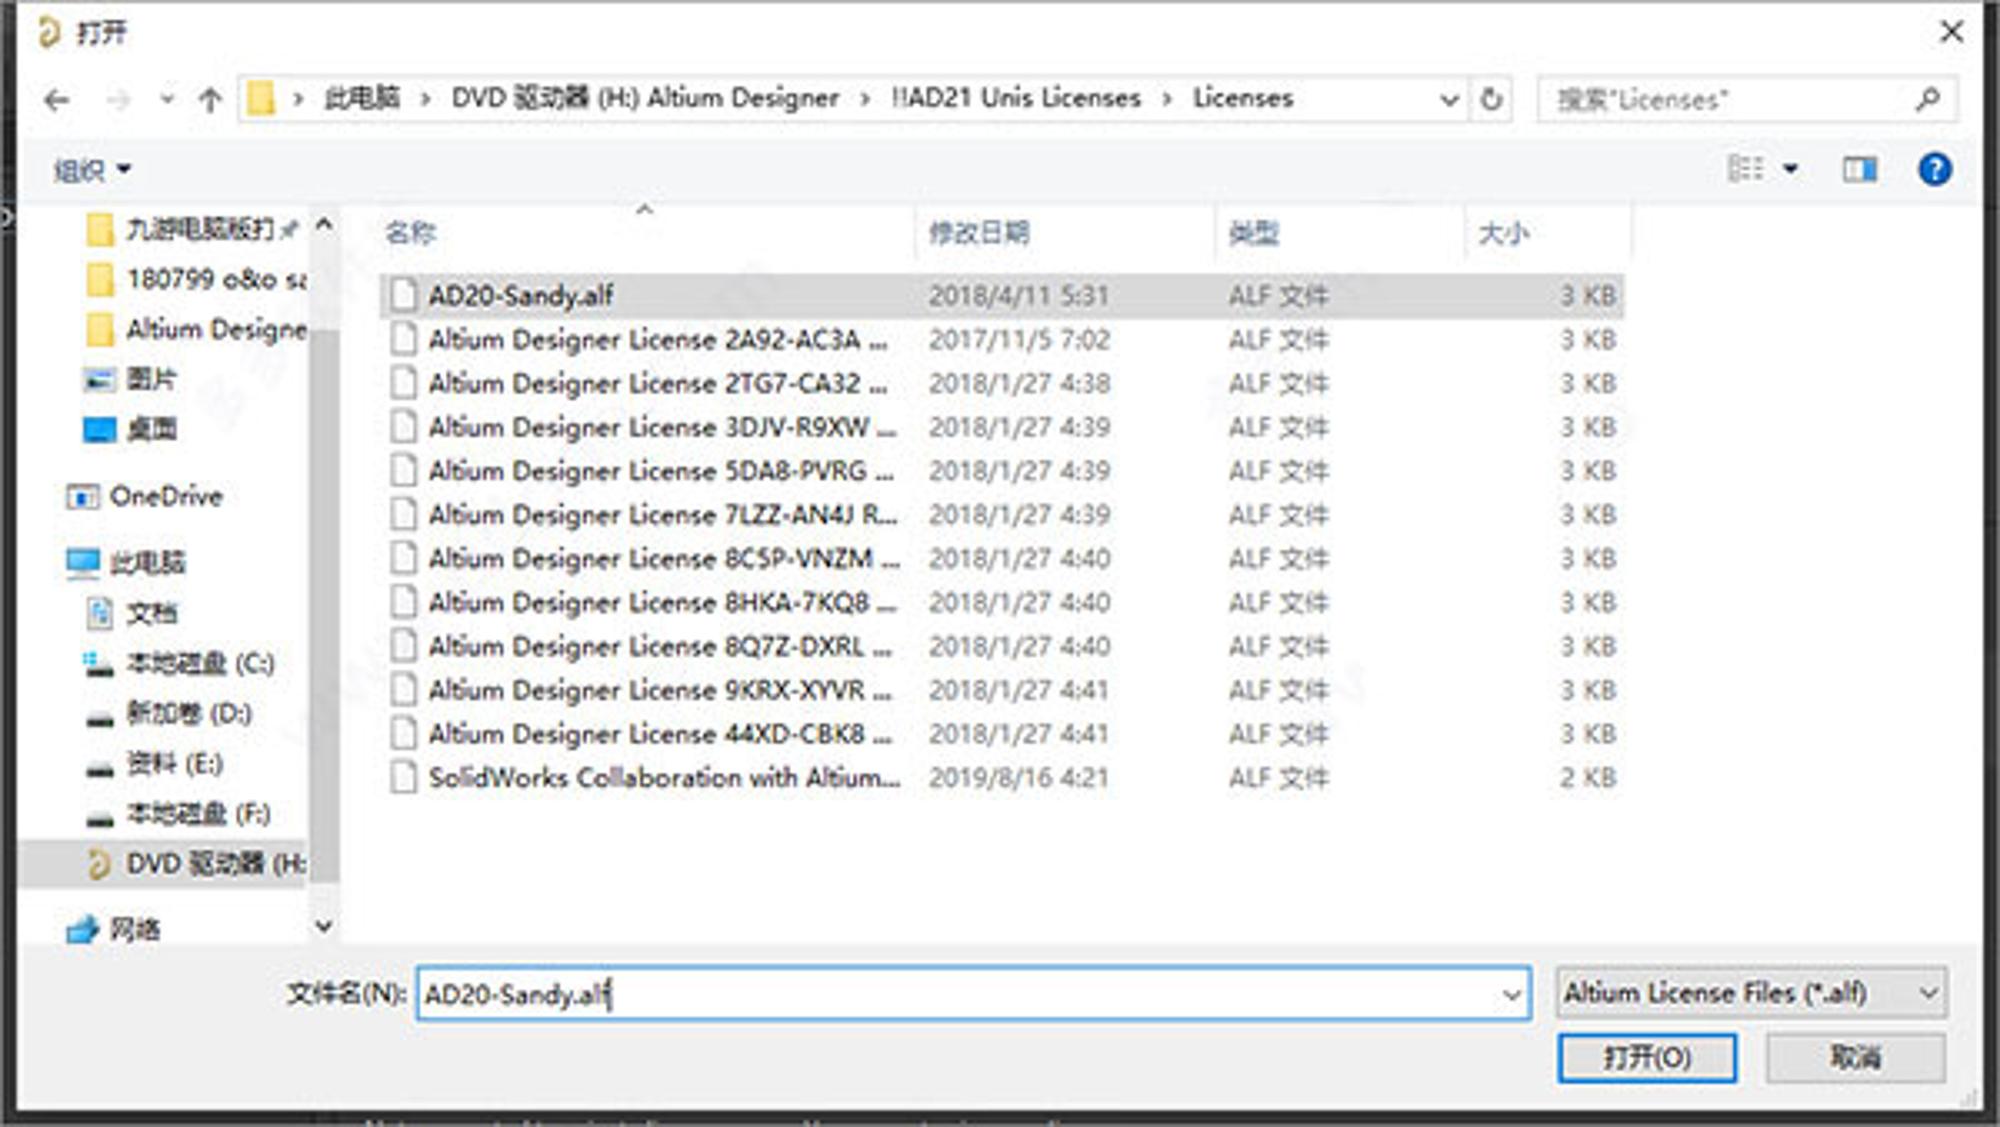Select SolidWorks Collaboration with Altium file
The width and height of the screenshot is (2000, 1127).
click(1001, 777)
